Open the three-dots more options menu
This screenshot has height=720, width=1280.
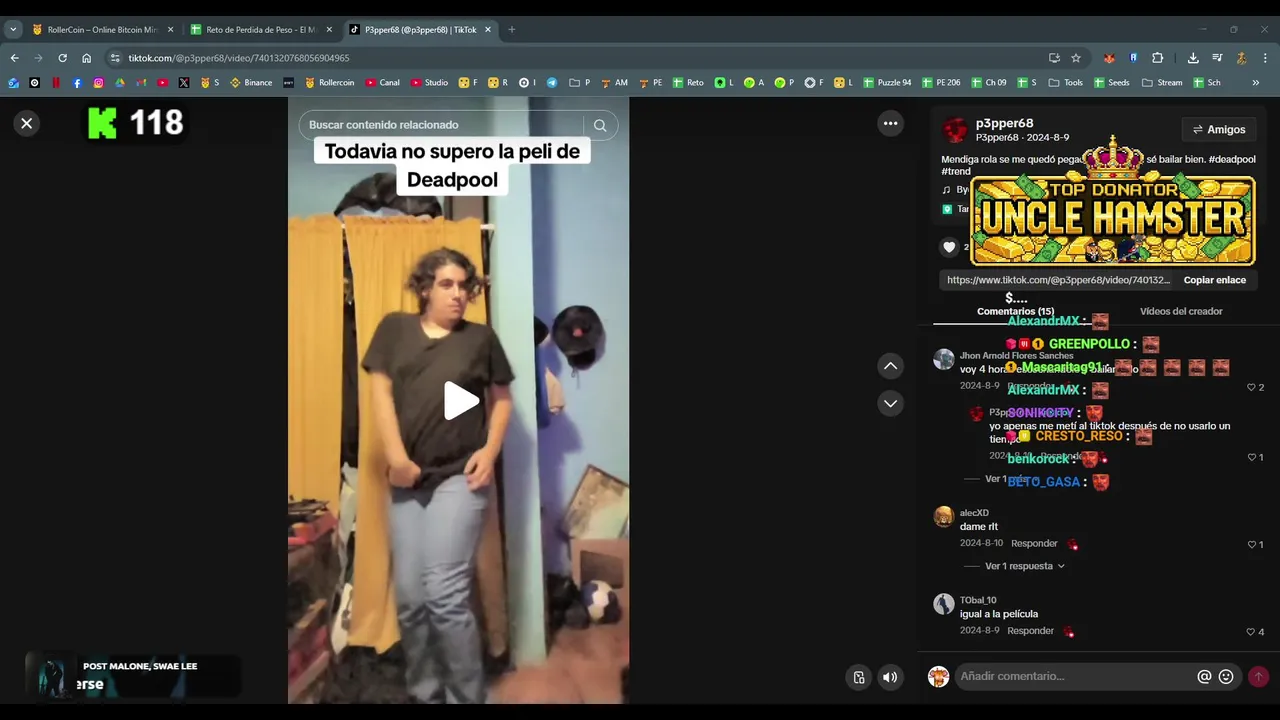click(890, 123)
